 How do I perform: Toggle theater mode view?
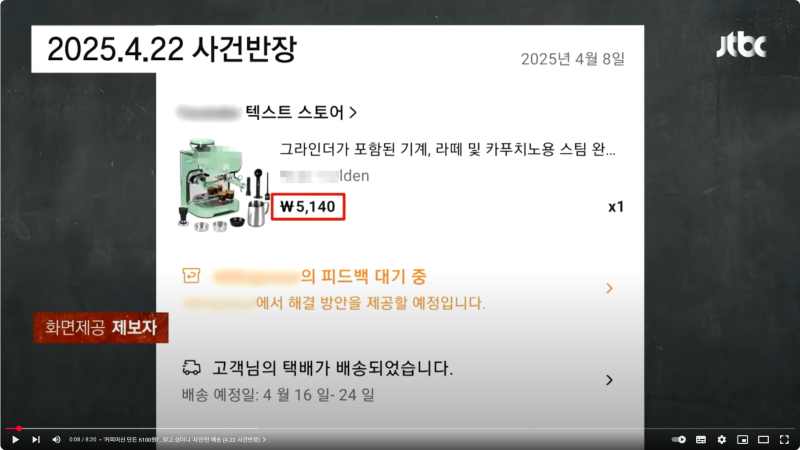tap(763, 439)
